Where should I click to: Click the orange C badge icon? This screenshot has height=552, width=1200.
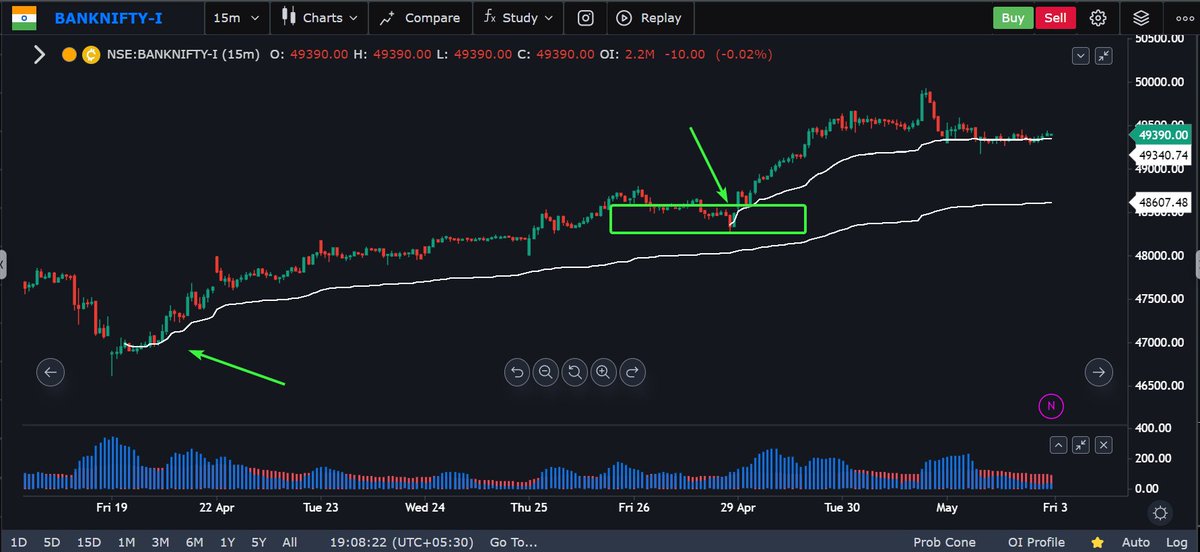[90, 56]
